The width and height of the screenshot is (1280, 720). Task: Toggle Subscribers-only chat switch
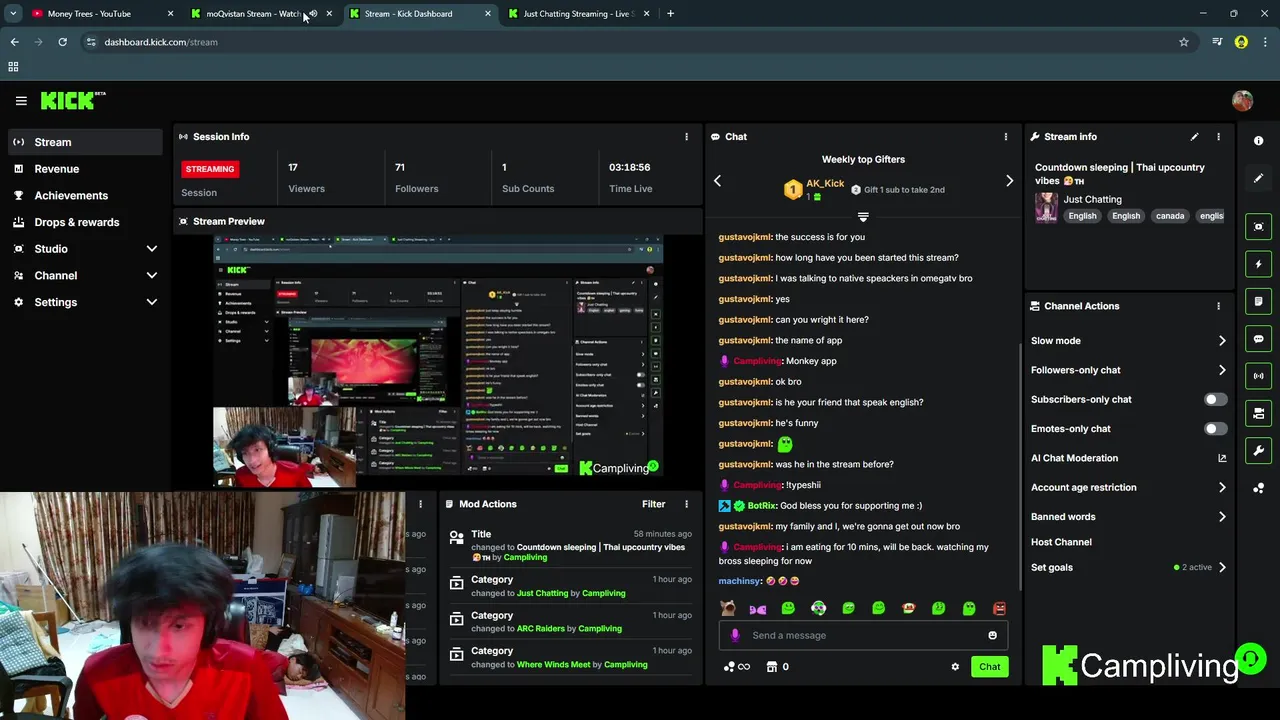tap(1215, 399)
